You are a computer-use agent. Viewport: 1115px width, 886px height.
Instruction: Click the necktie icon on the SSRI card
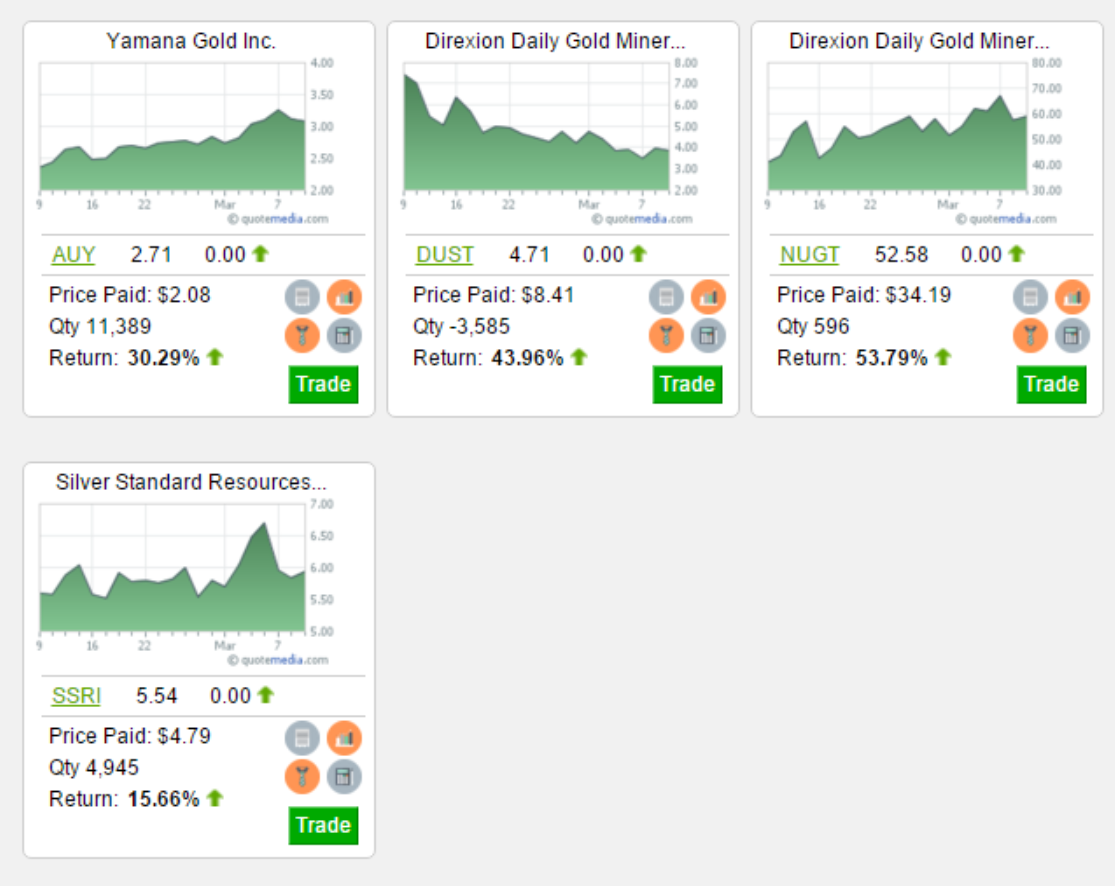click(302, 776)
